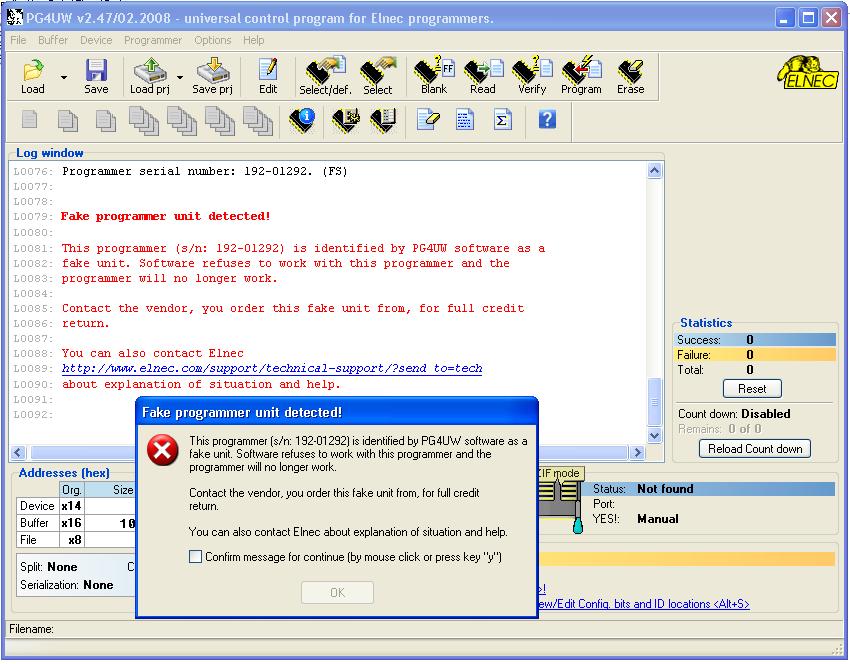Expand the Load prj dropdown arrow
850x664 pixels.
(x=180, y=78)
